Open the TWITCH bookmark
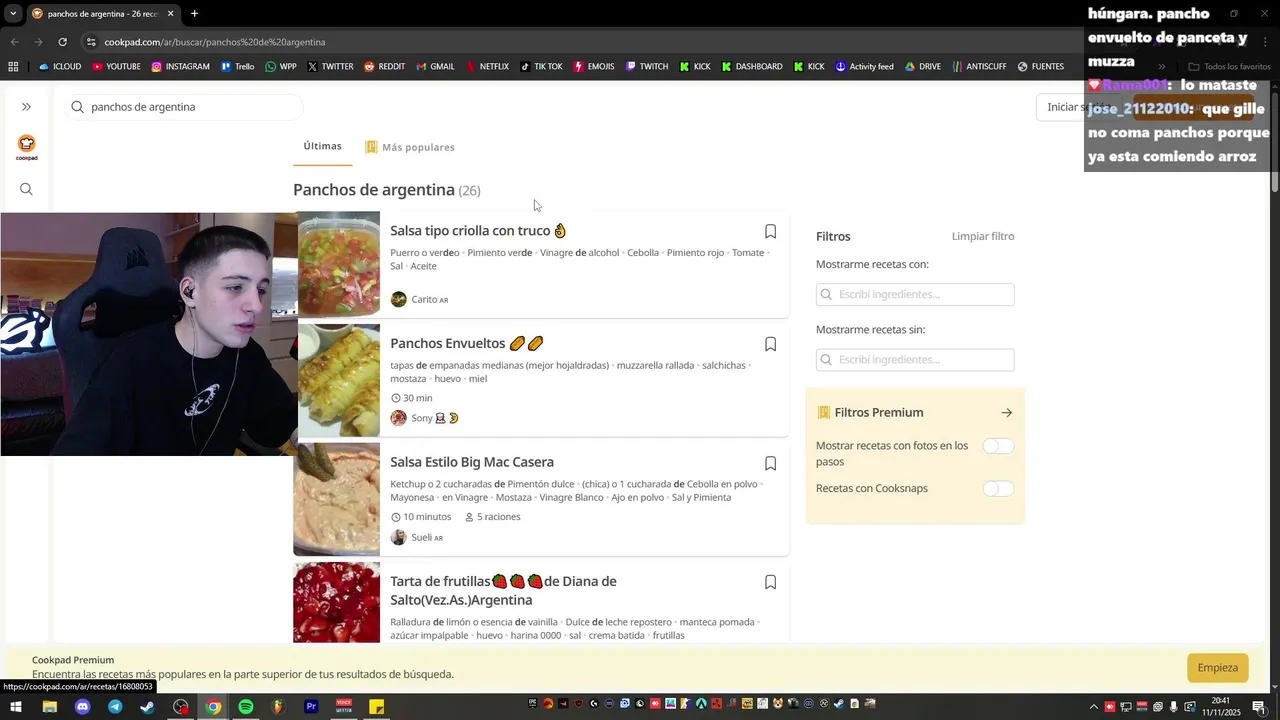 647,67
